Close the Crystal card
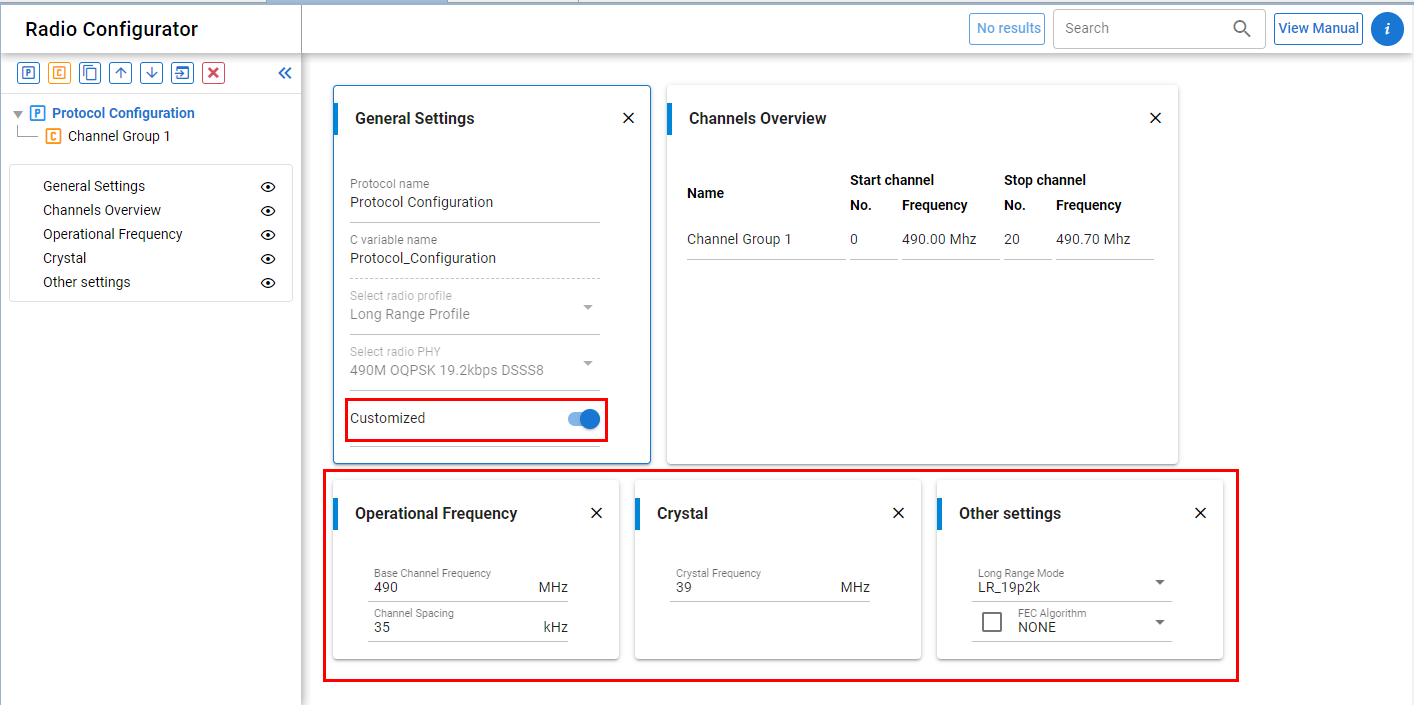The width and height of the screenshot is (1414, 705). point(898,513)
